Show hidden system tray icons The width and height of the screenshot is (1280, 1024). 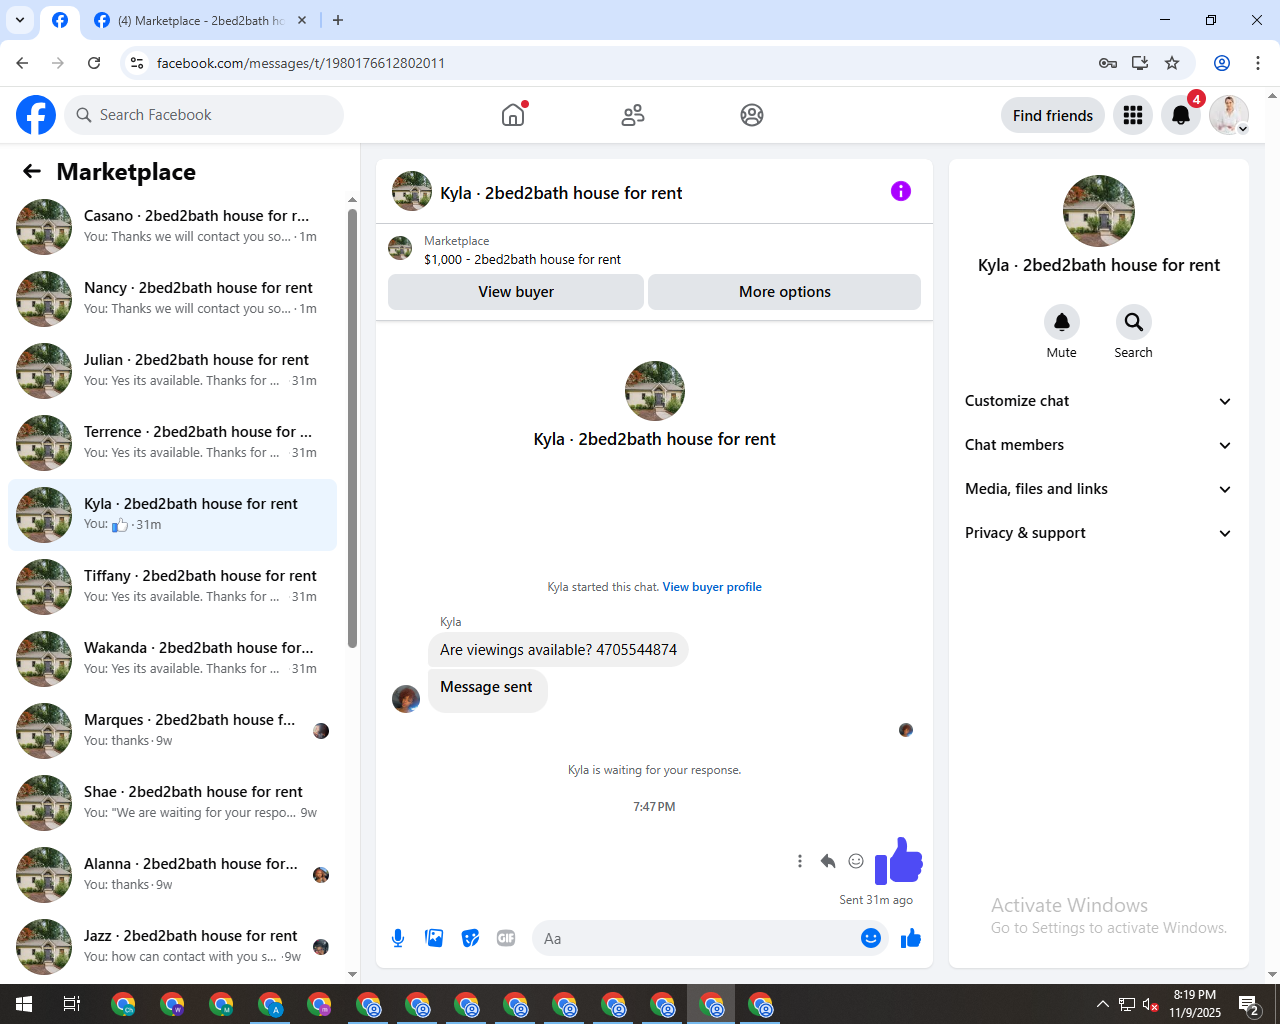[x=1102, y=1004]
